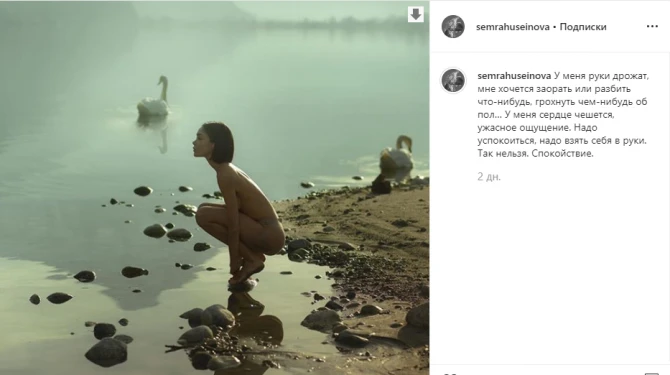670x375 pixels.
Task: Click the post photo of the lake
Action: (x=215, y=188)
